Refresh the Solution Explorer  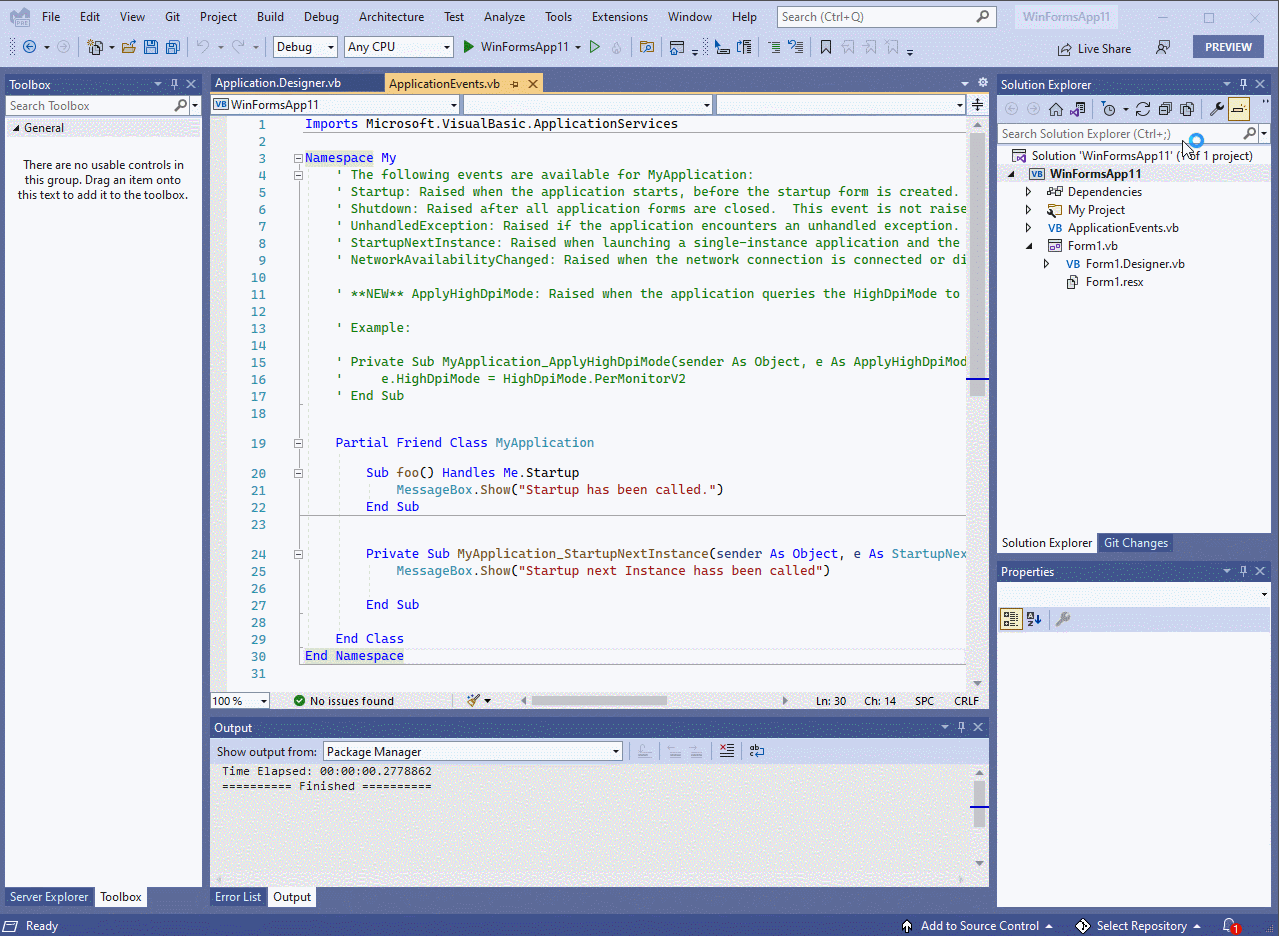(x=1143, y=109)
